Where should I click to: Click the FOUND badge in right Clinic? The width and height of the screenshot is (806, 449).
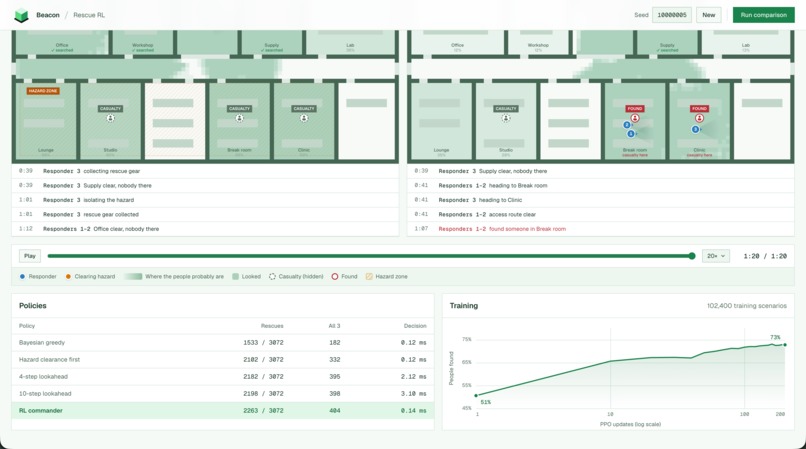pos(700,109)
